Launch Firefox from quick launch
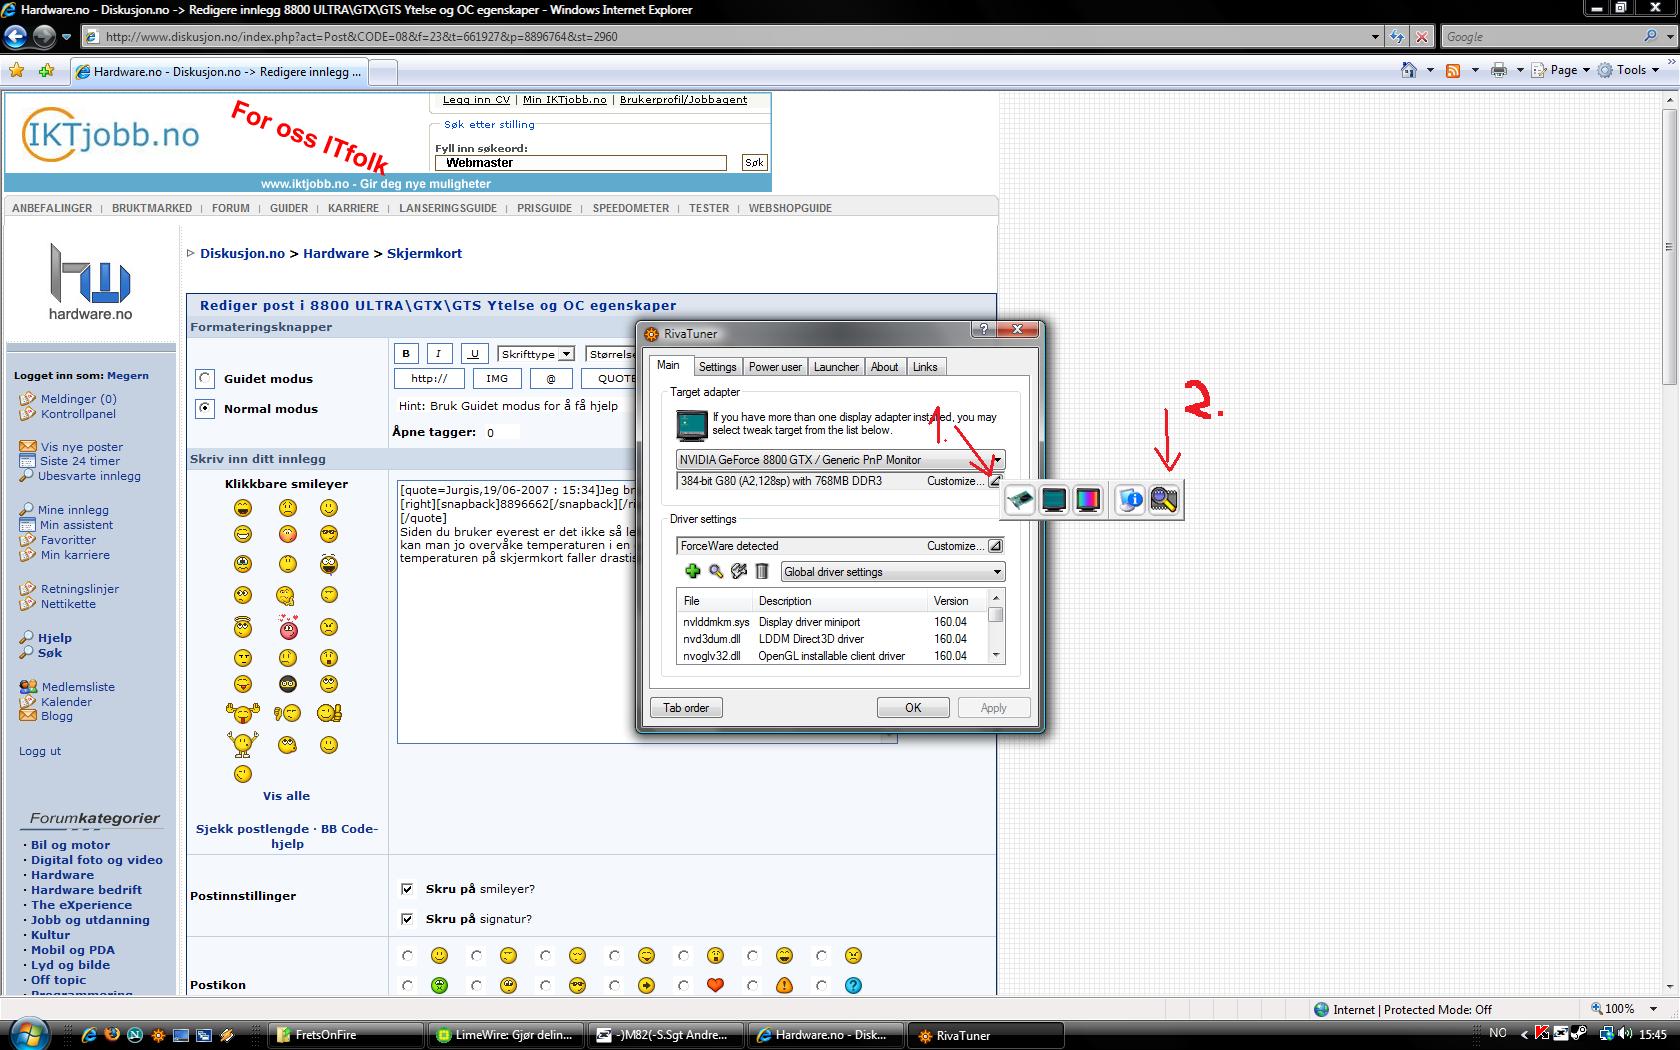The image size is (1680, 1050). point(111,1035)
